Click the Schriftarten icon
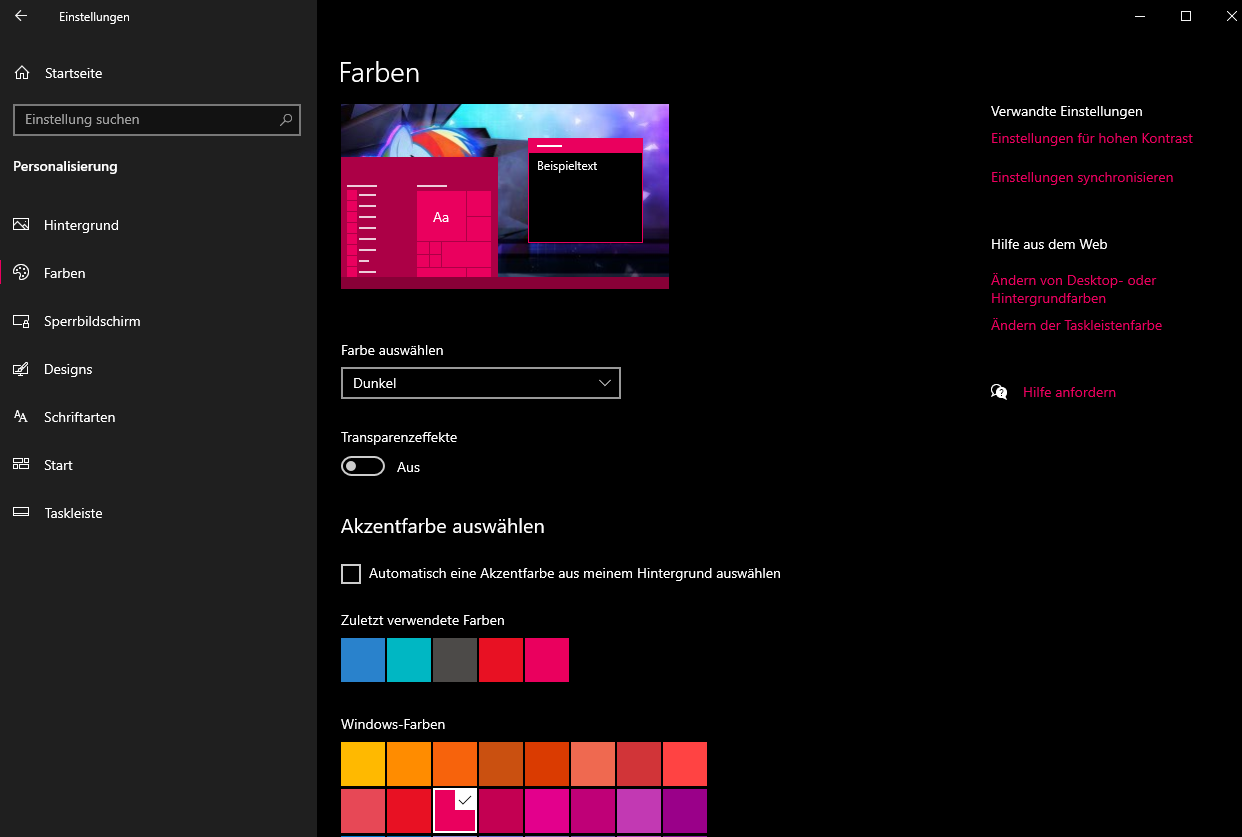Screen dimensions: 1242x837 pos(21,417)
